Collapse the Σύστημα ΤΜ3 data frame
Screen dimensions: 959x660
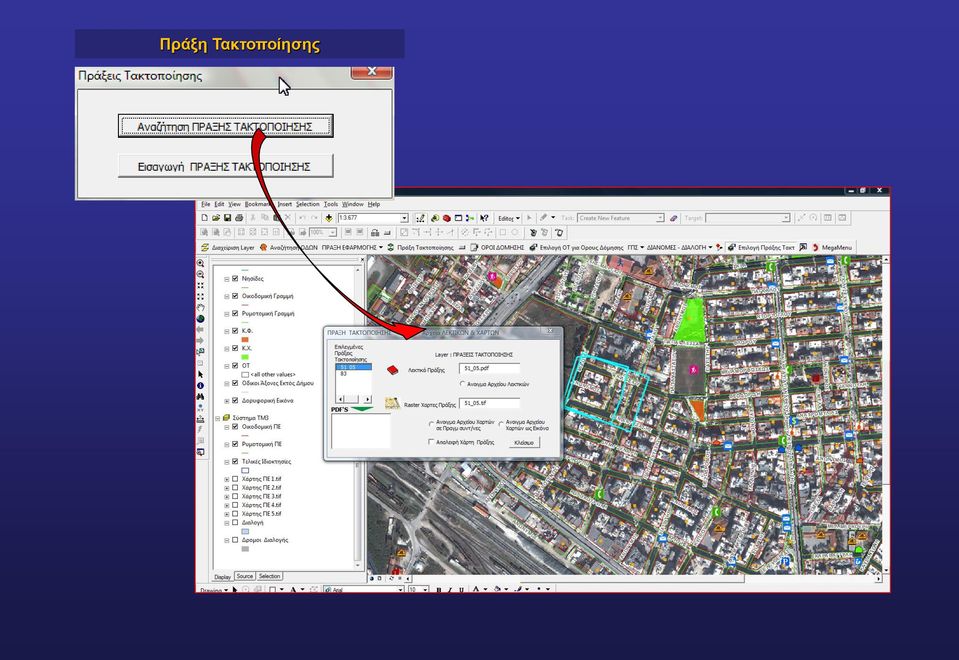click(217, 418)
